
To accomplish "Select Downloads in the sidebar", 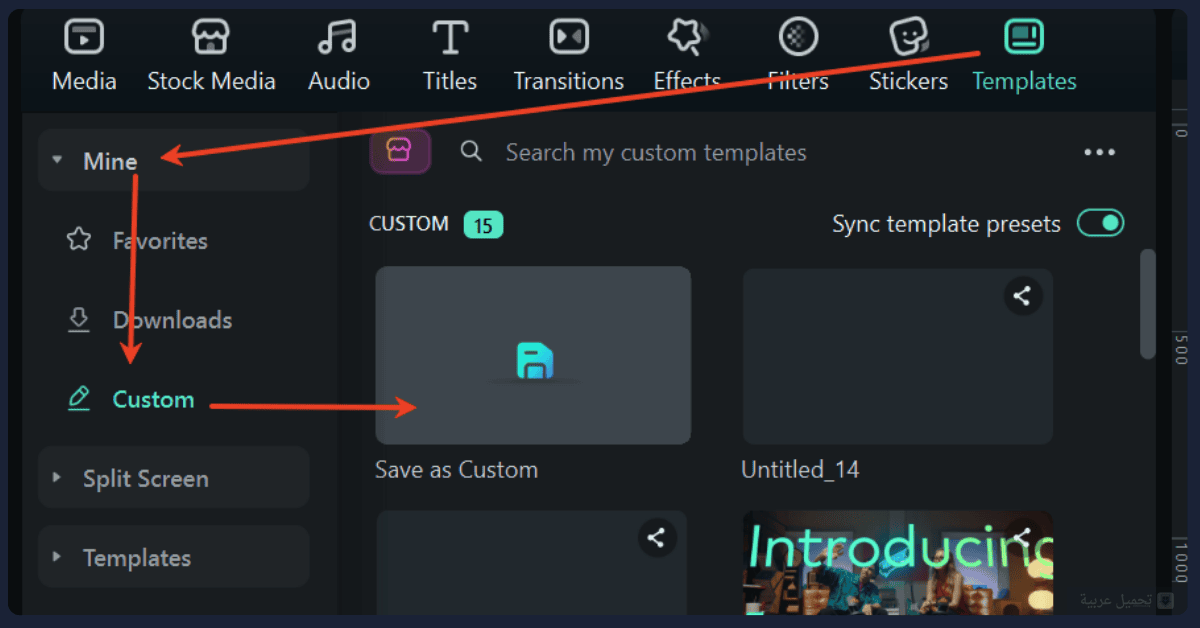I will [x=172, y=320].
